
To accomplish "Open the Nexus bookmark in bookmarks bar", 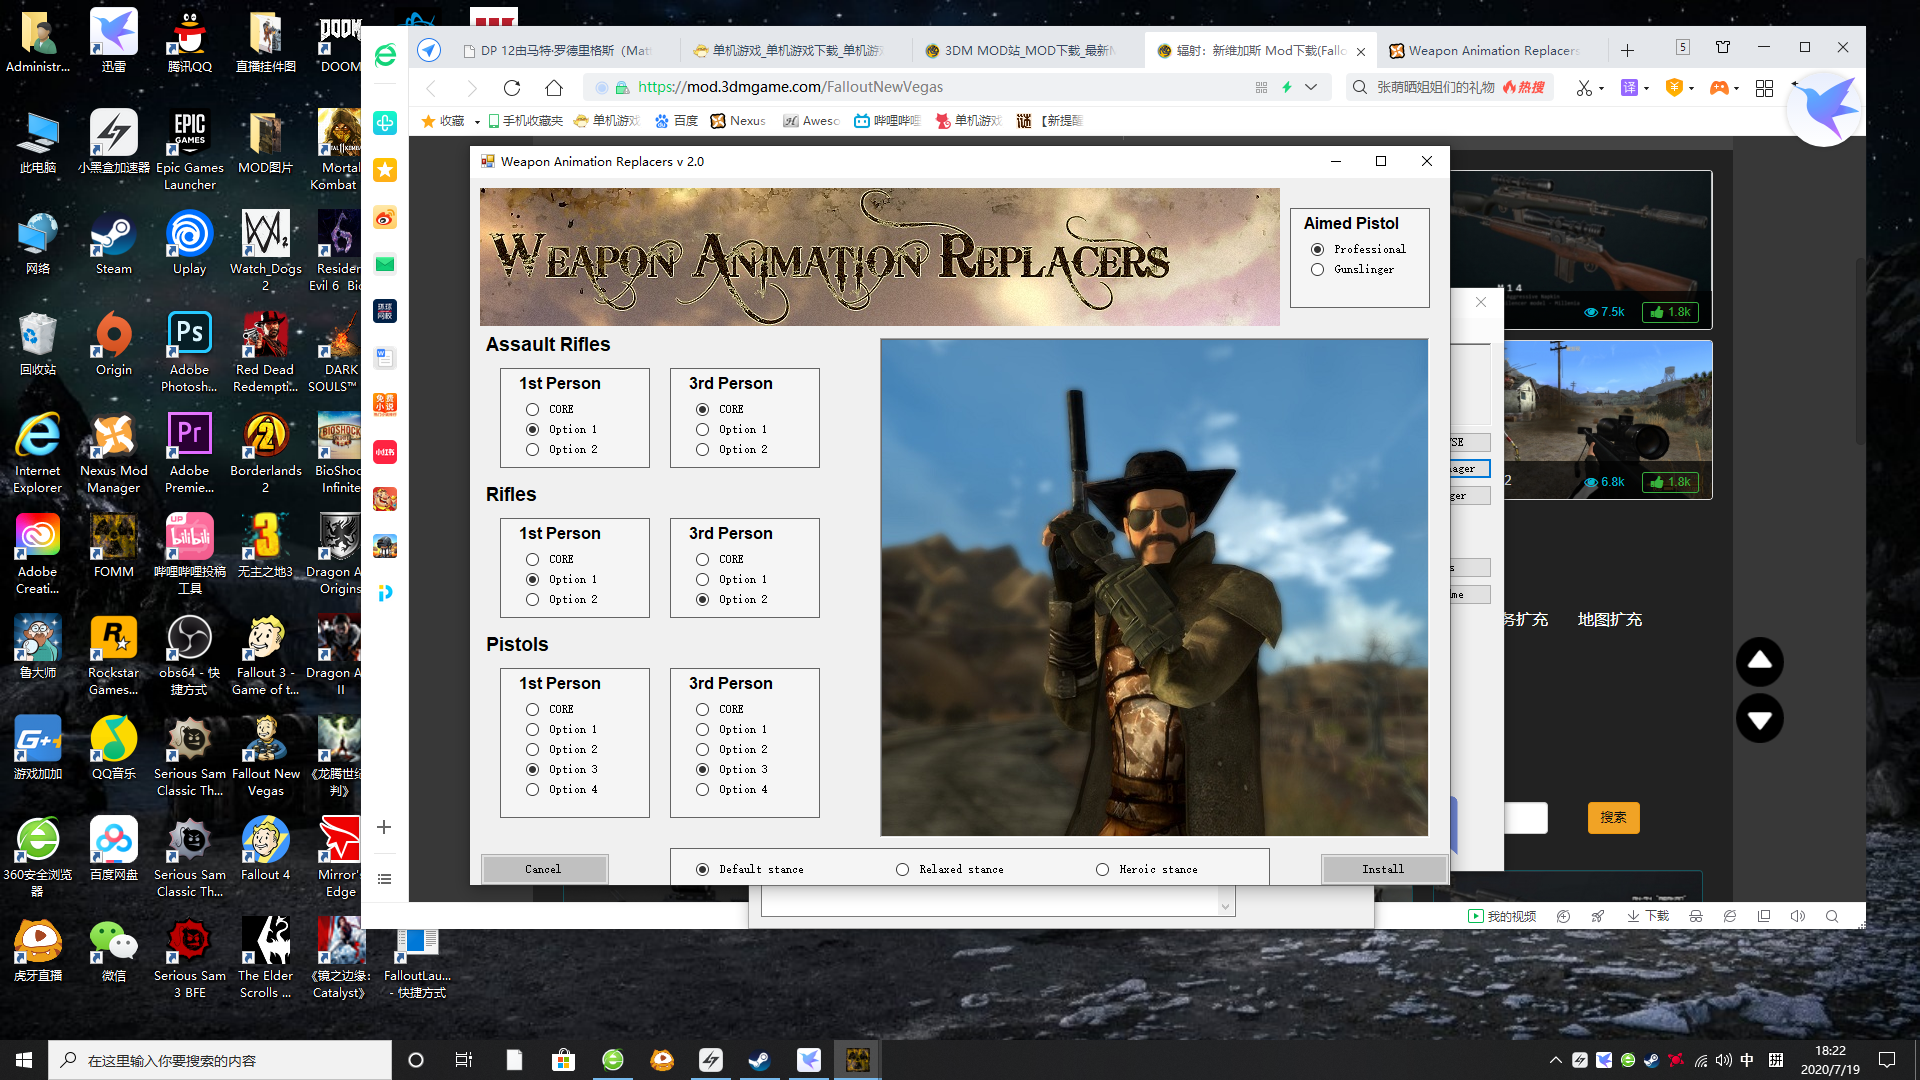I will click(x=738, y=121).
